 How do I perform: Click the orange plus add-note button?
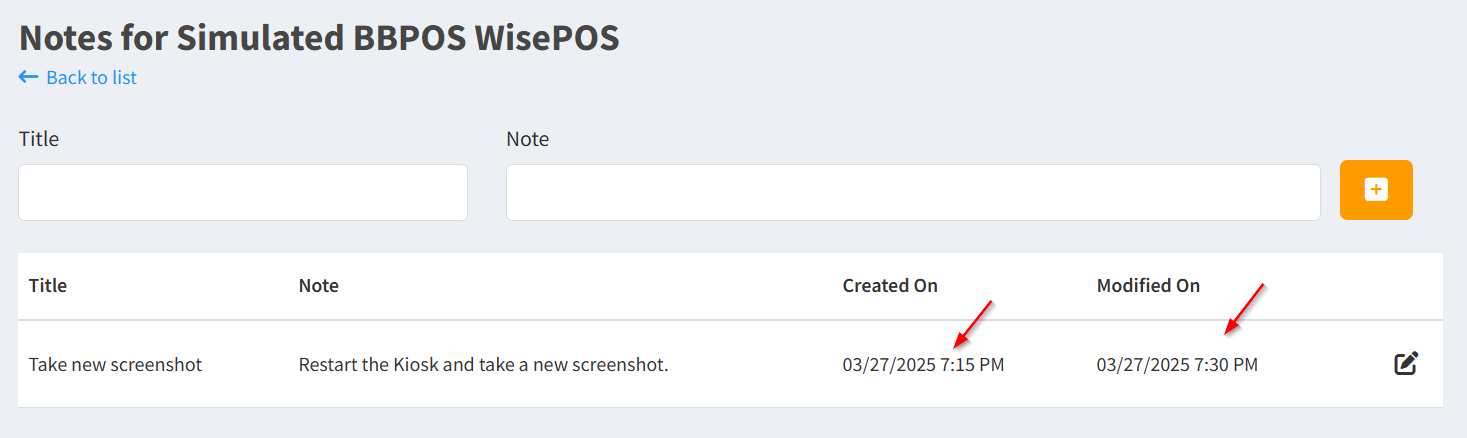1376,190
